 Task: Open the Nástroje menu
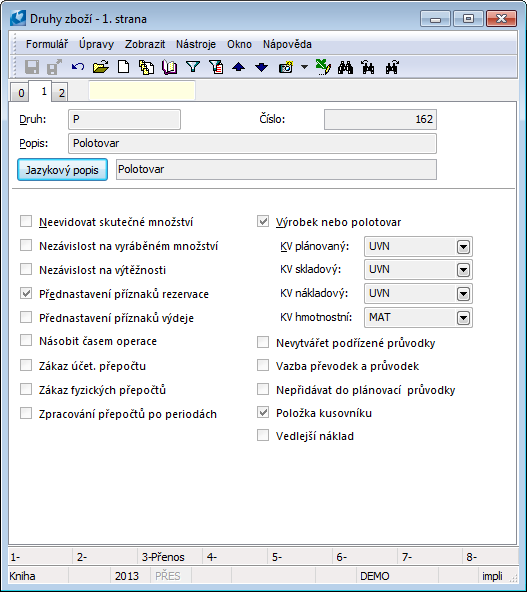[x=196, y=44]
